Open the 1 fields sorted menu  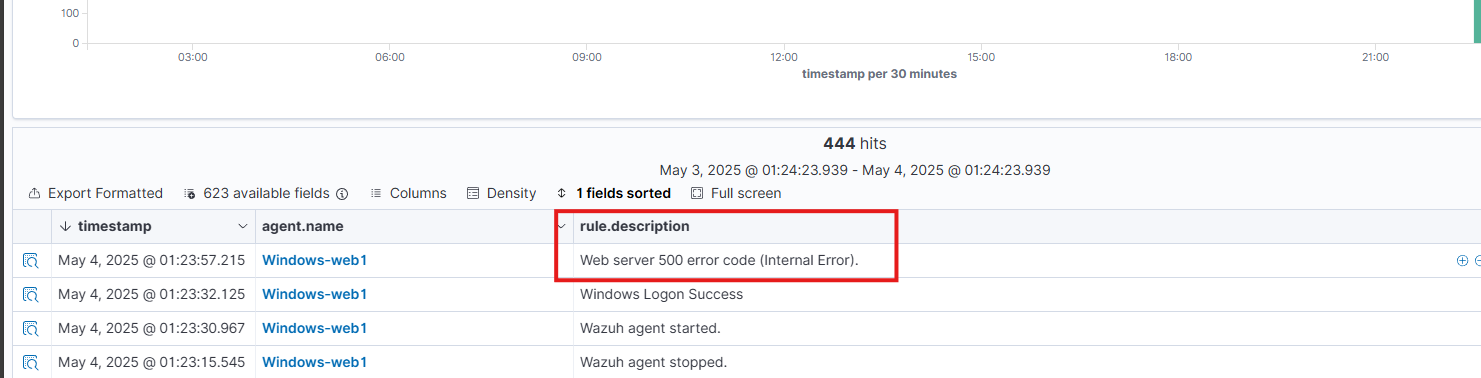614,193
